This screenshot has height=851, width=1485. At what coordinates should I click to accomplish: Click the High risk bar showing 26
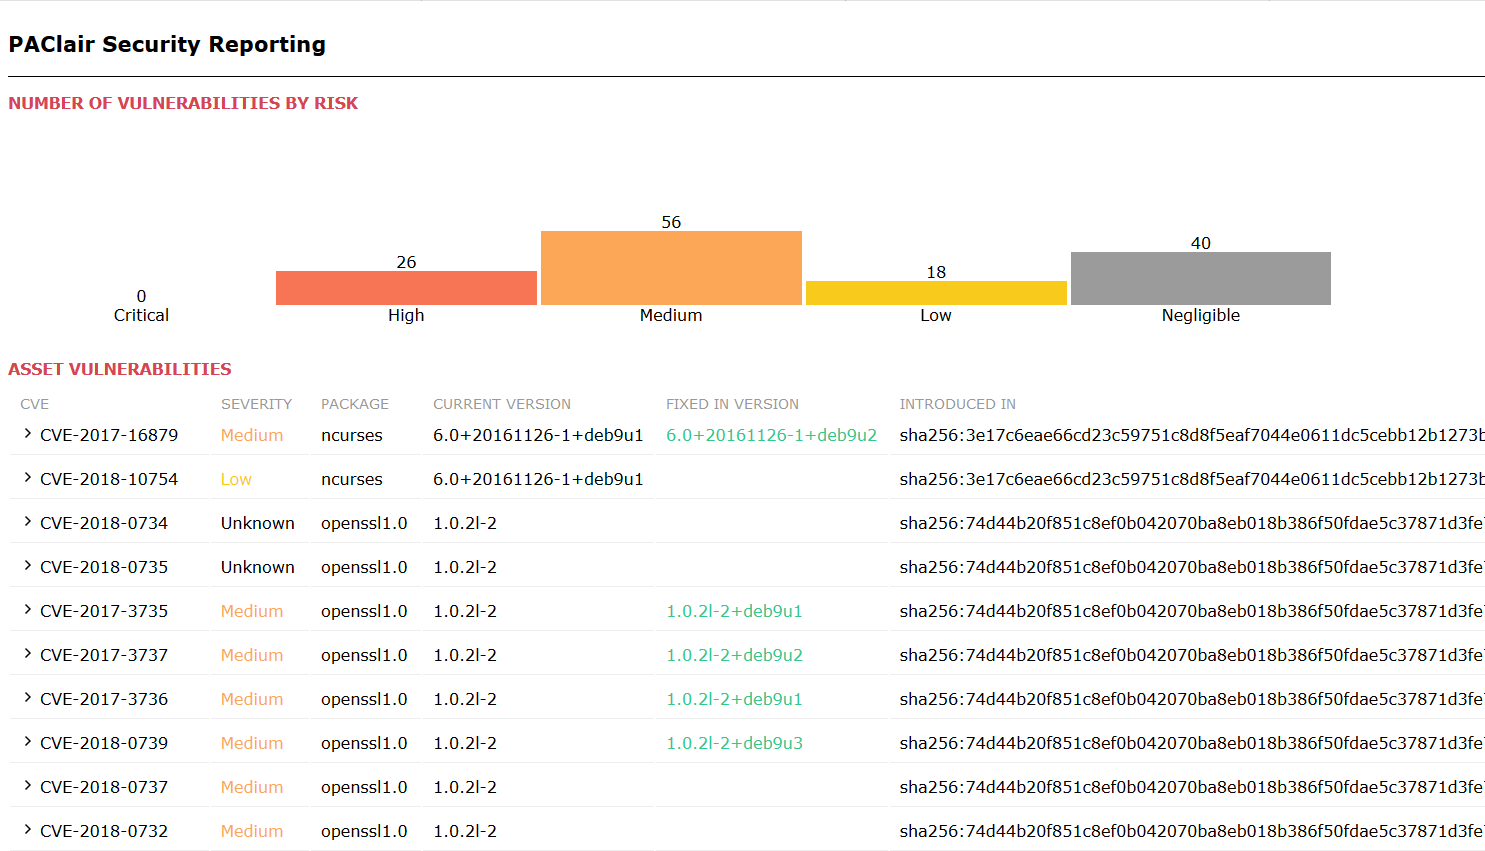(x=406, y=288)
